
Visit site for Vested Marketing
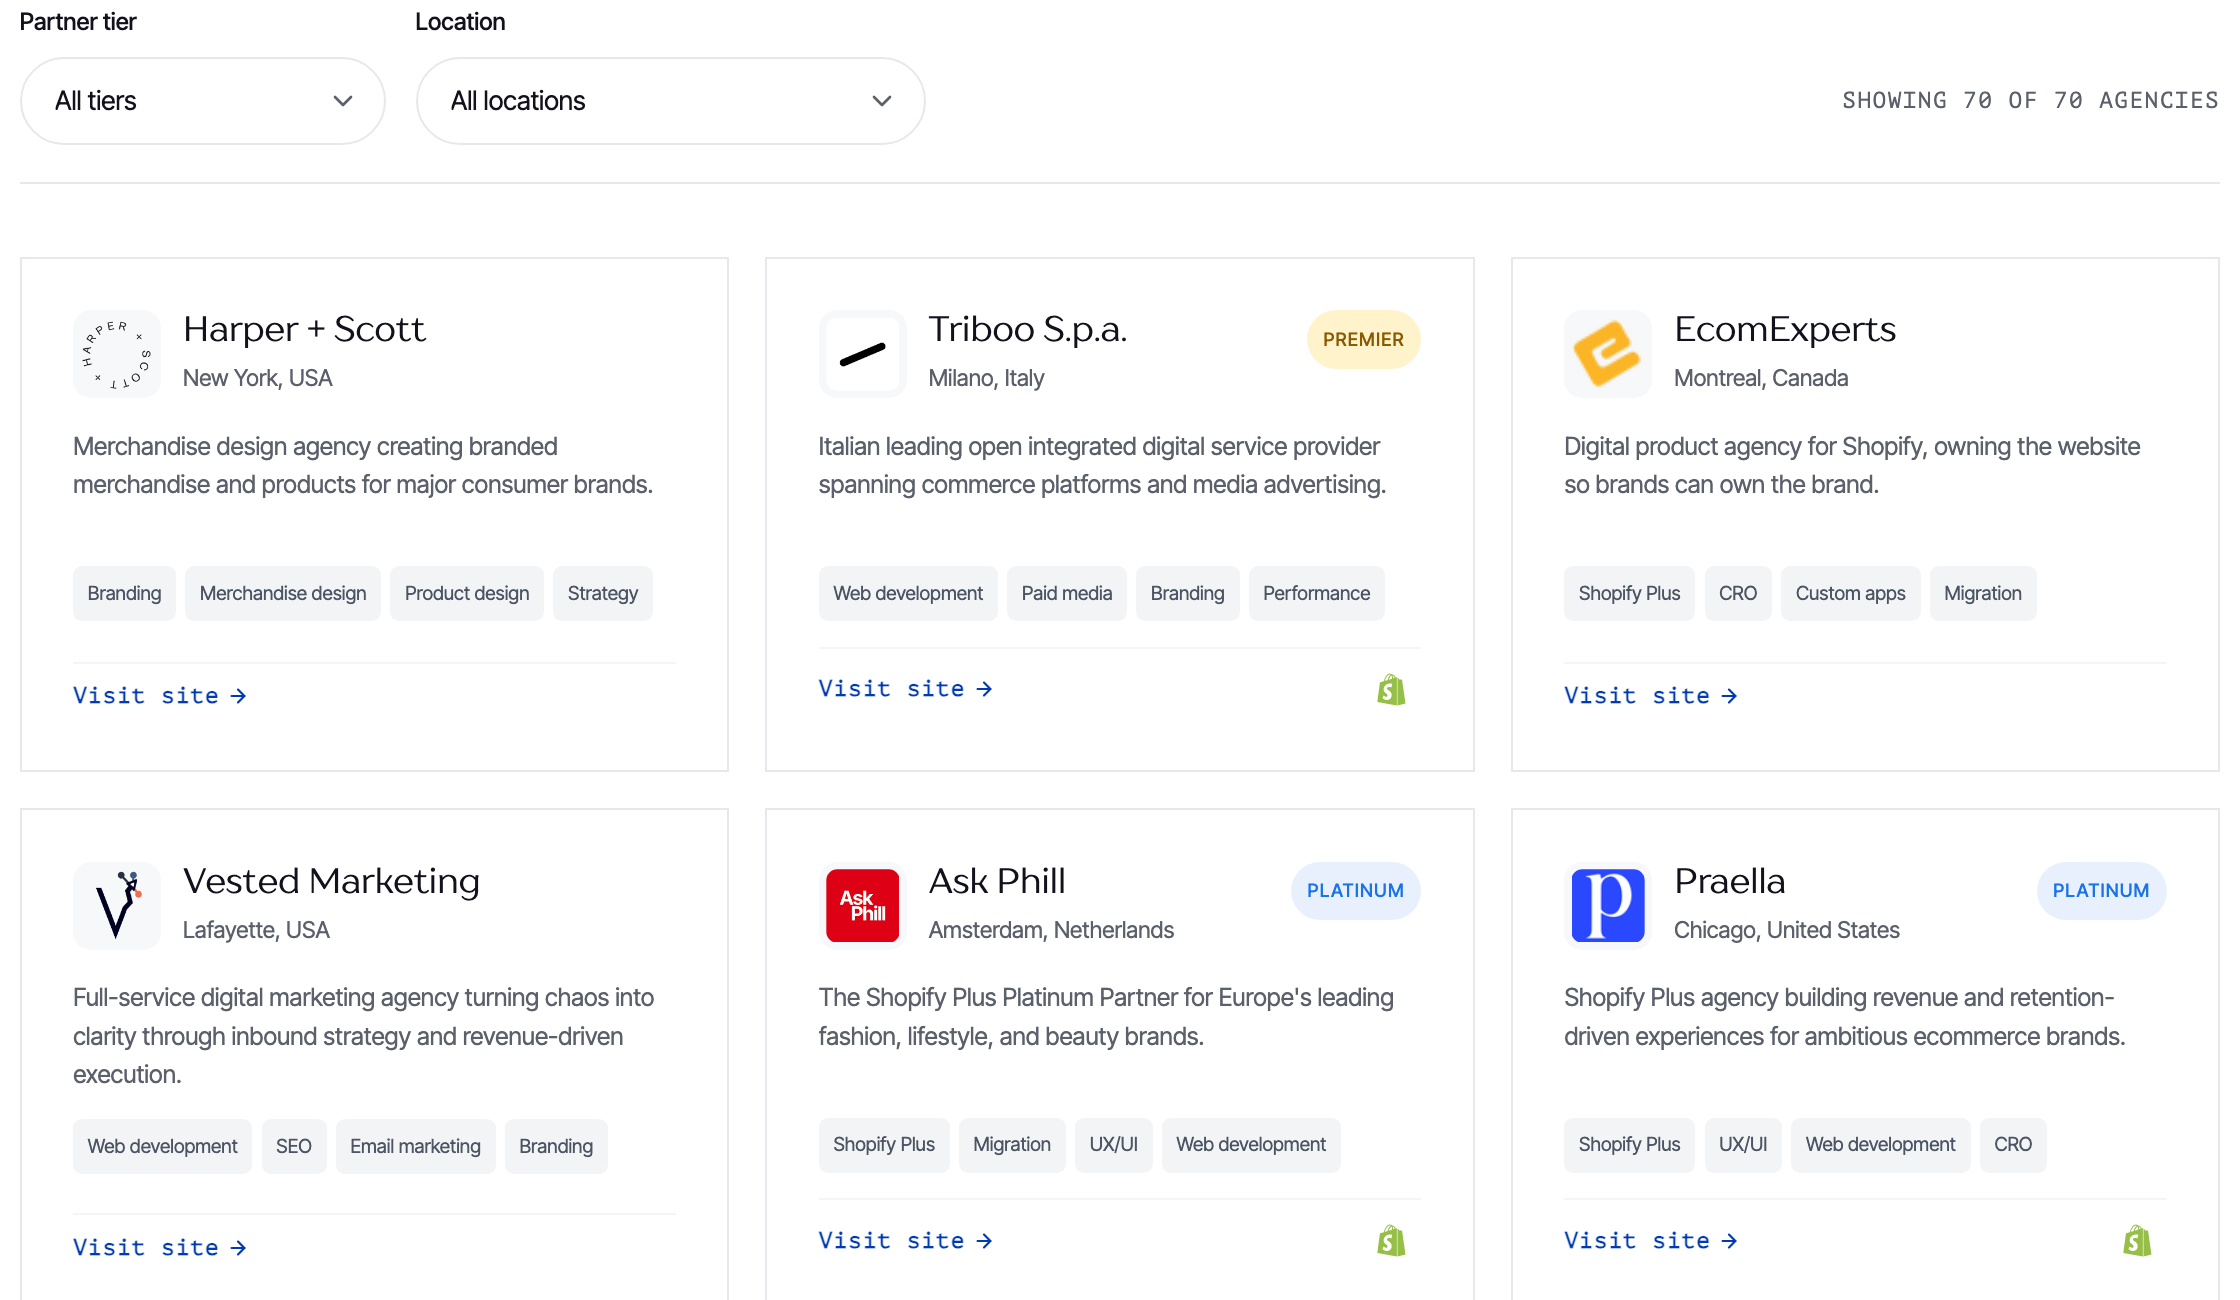(160, 1248)
